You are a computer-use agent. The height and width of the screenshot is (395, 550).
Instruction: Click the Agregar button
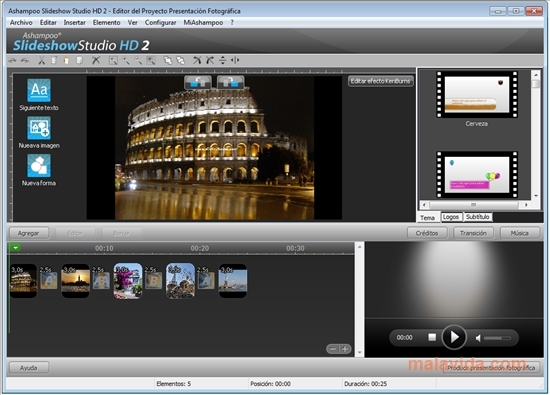pyautogui.click(x=28, y=233)
